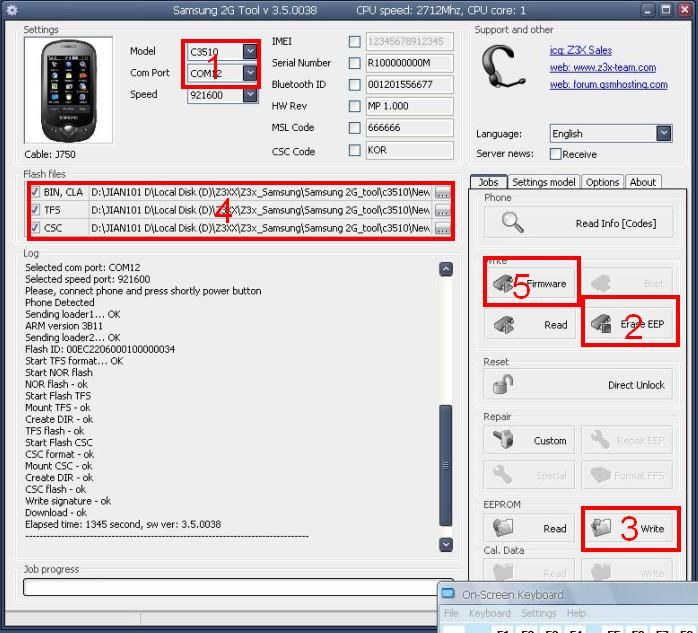Click the Cal. Data Read button

tap(529, 571)
